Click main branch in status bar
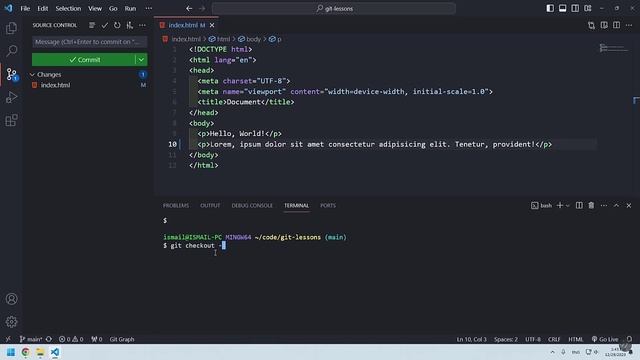 [31, 339]
